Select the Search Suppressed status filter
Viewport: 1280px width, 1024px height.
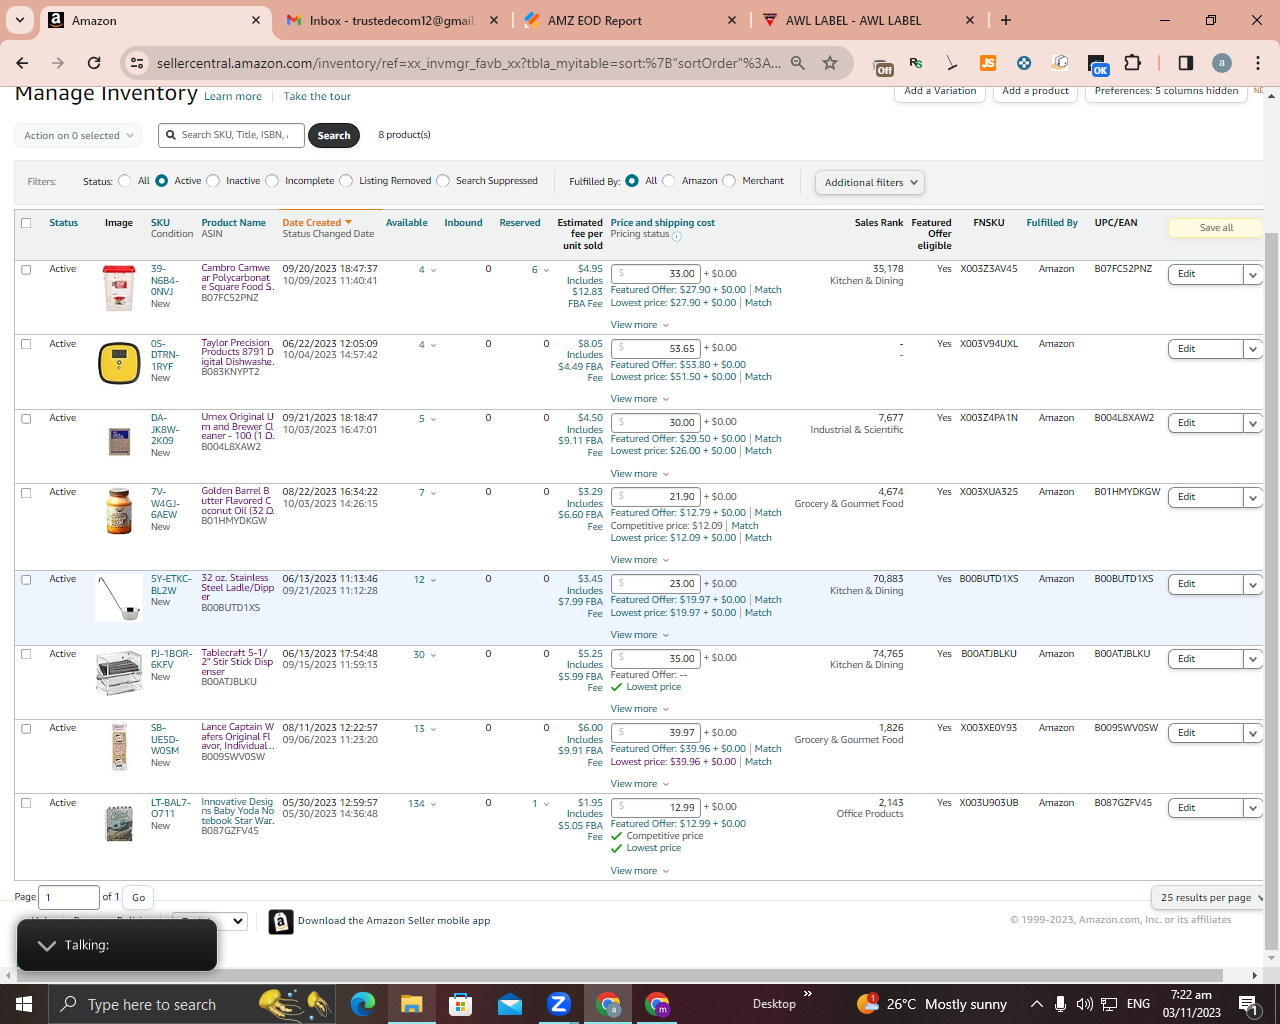(443, 181)
